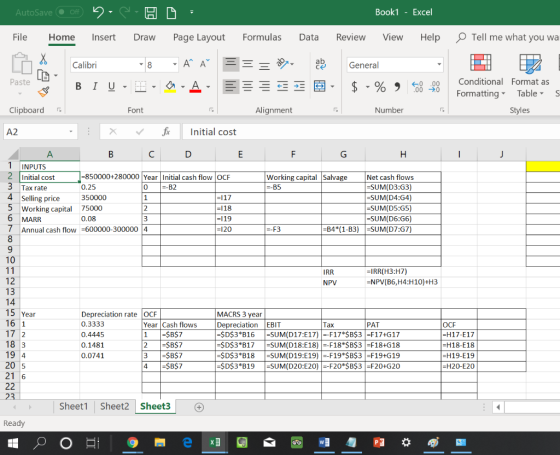Click Decrease Decimal icon
This screenshot has width=560, height=455.
tap(435, 87)
